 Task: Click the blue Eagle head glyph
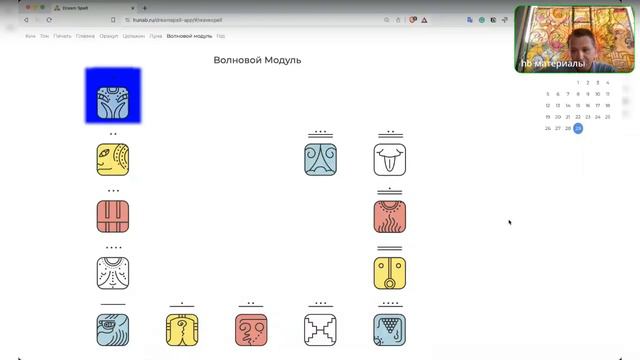[x=113, y=330]
